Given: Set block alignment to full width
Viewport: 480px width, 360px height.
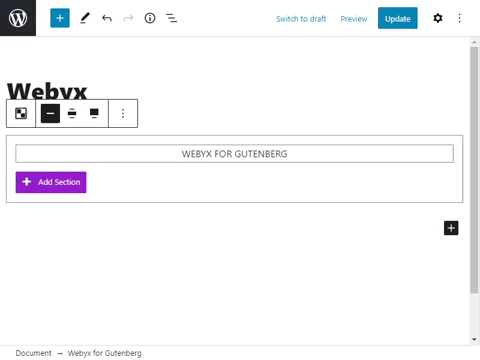Looking at the screenshot, I should click(94, 113).
